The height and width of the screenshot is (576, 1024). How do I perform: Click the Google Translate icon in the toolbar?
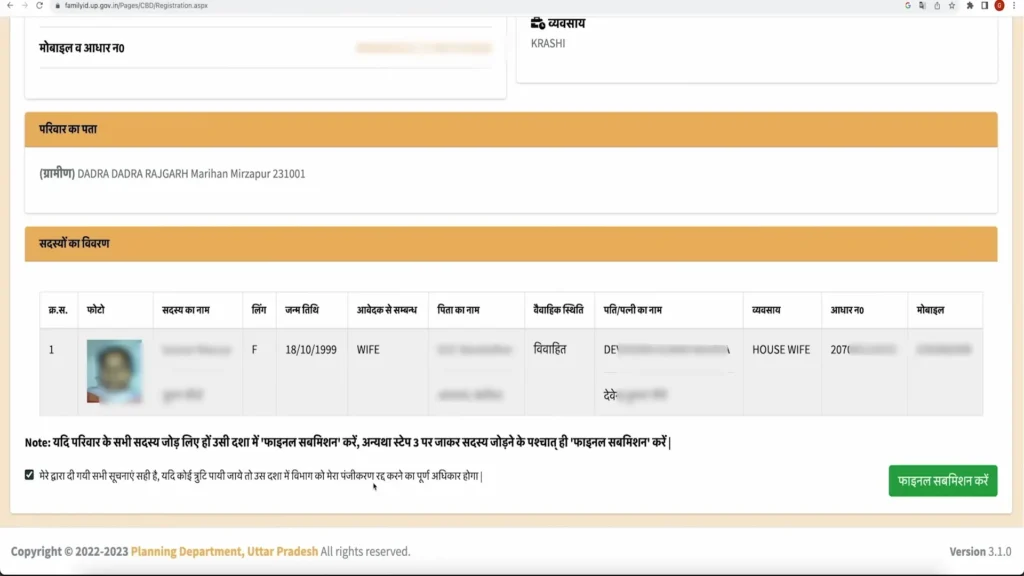click(x=921, y=5)
